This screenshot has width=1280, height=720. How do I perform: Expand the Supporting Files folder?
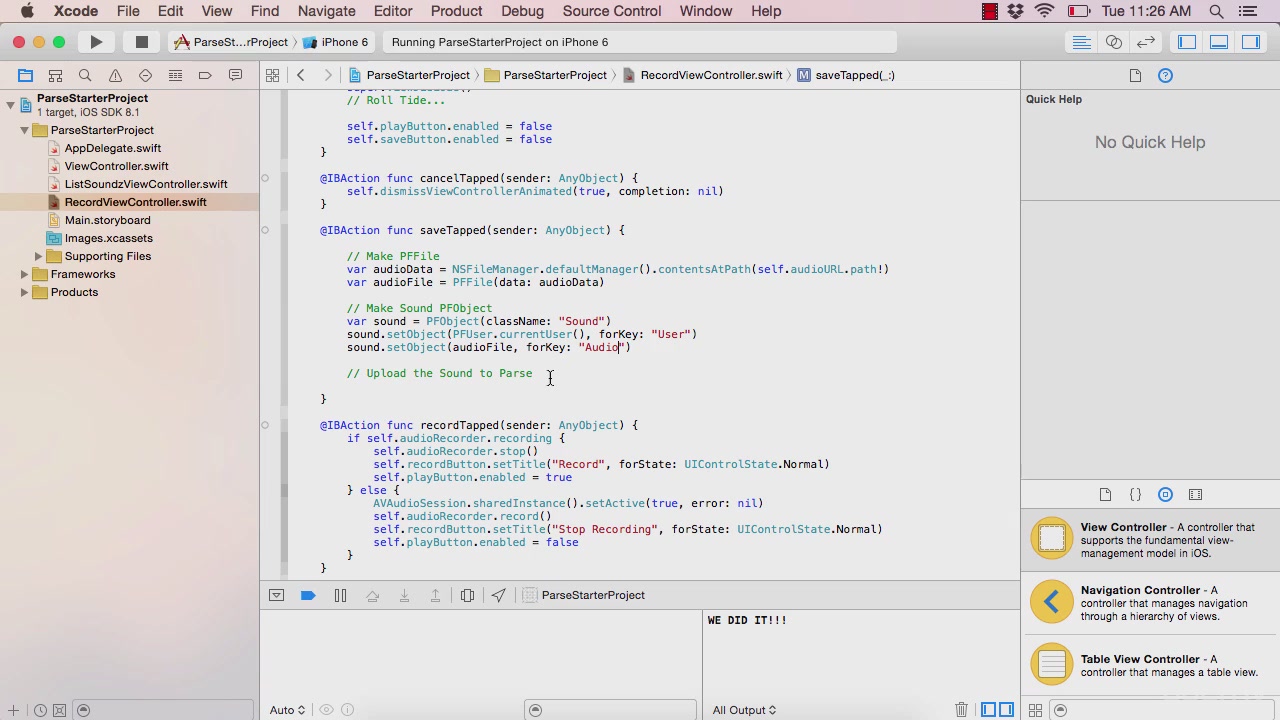click(39, 256)
